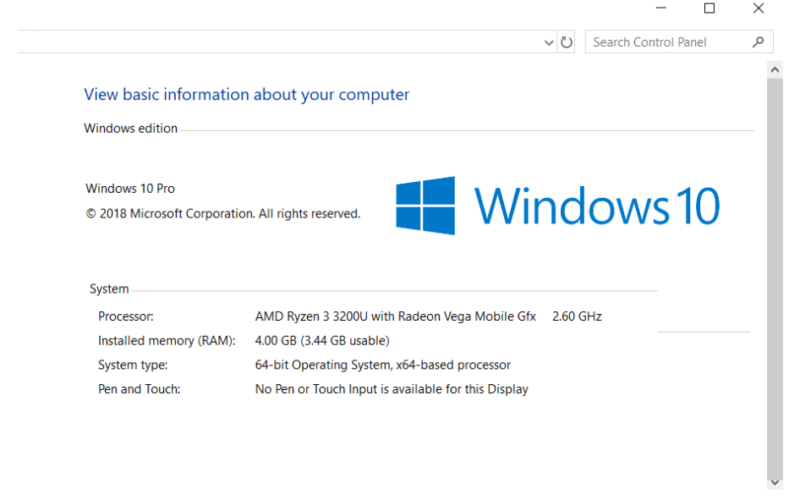Click the Search Control Panel field
The image size is (800, 500).
tap(679, 42)
